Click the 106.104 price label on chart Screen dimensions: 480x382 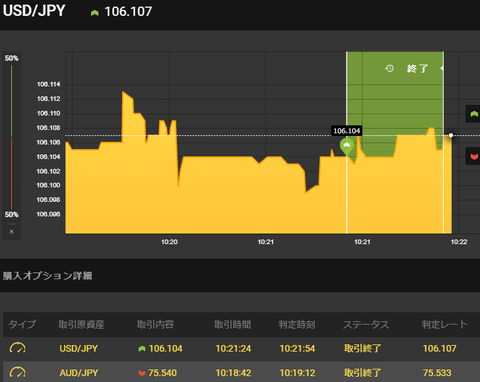click(x=347, y=131)
